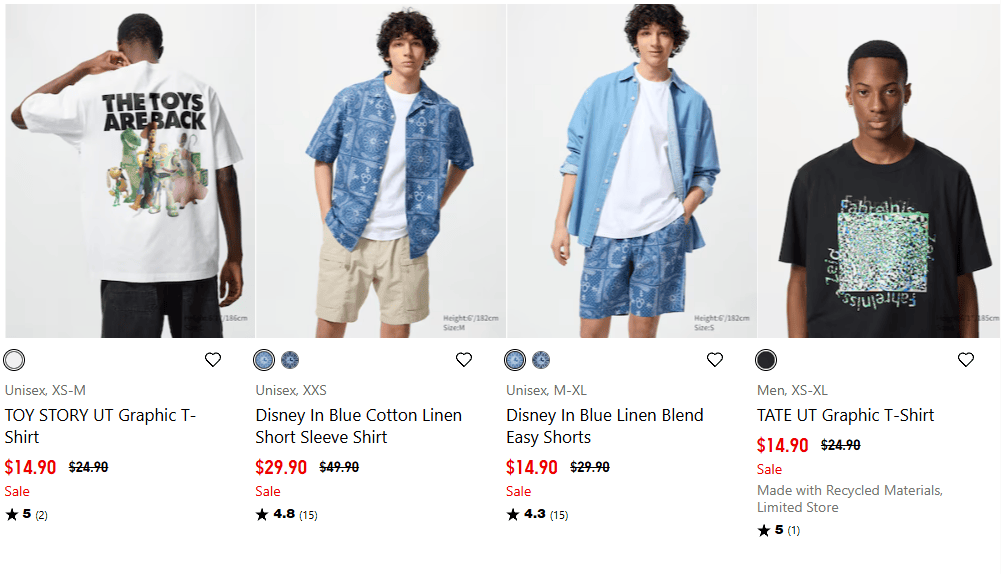This screenshot has height=574, width=1001.
Task: Add Disney Cotton Linen Shirt to wishlist
Action: 464,360
